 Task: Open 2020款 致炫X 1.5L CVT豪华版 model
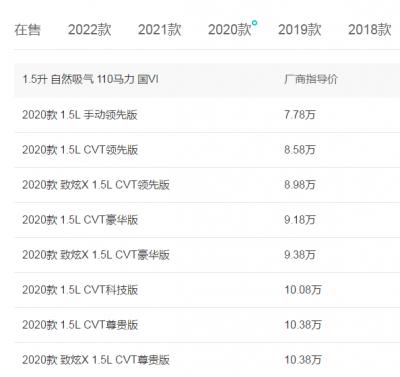96,255
